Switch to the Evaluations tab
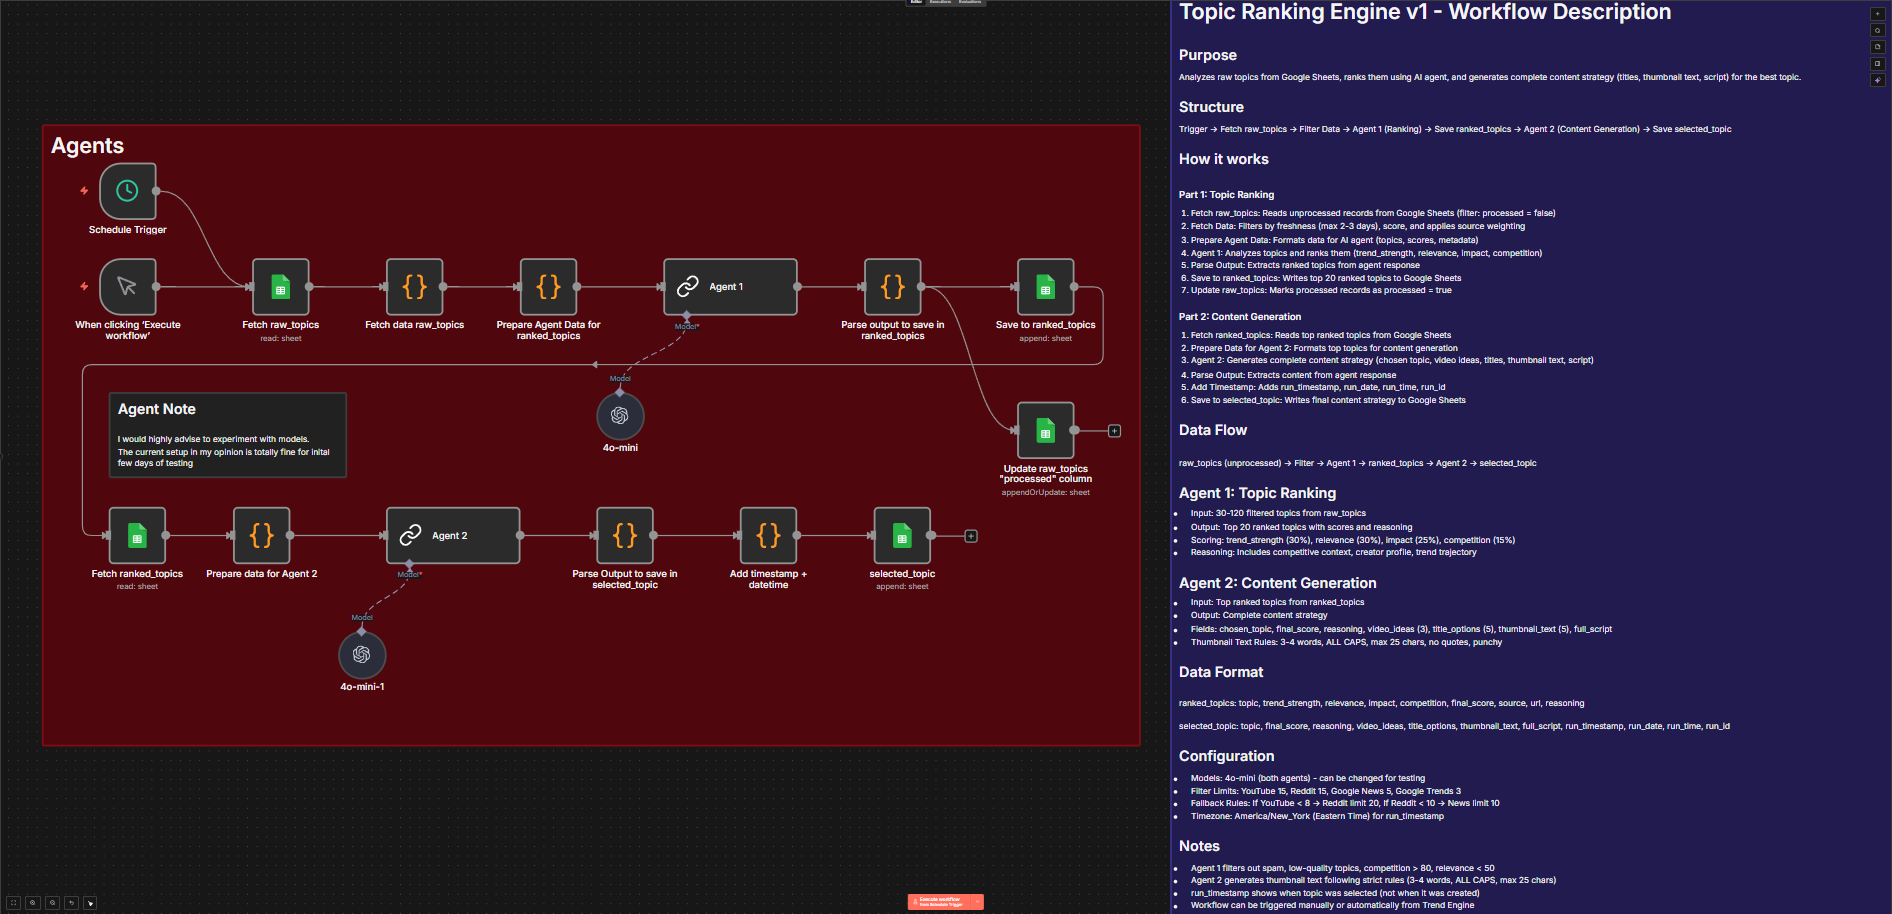Image resolution: width=1892 pixels, height=914 pixels. coord(968,3)
